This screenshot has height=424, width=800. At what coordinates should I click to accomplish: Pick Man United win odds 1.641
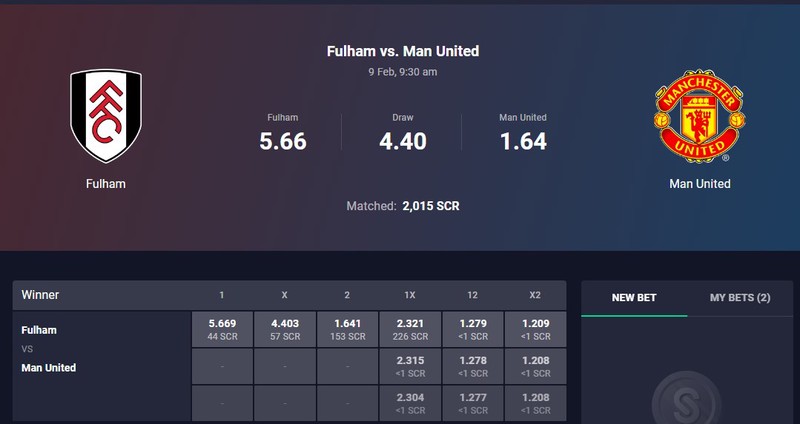click(347, 330)
